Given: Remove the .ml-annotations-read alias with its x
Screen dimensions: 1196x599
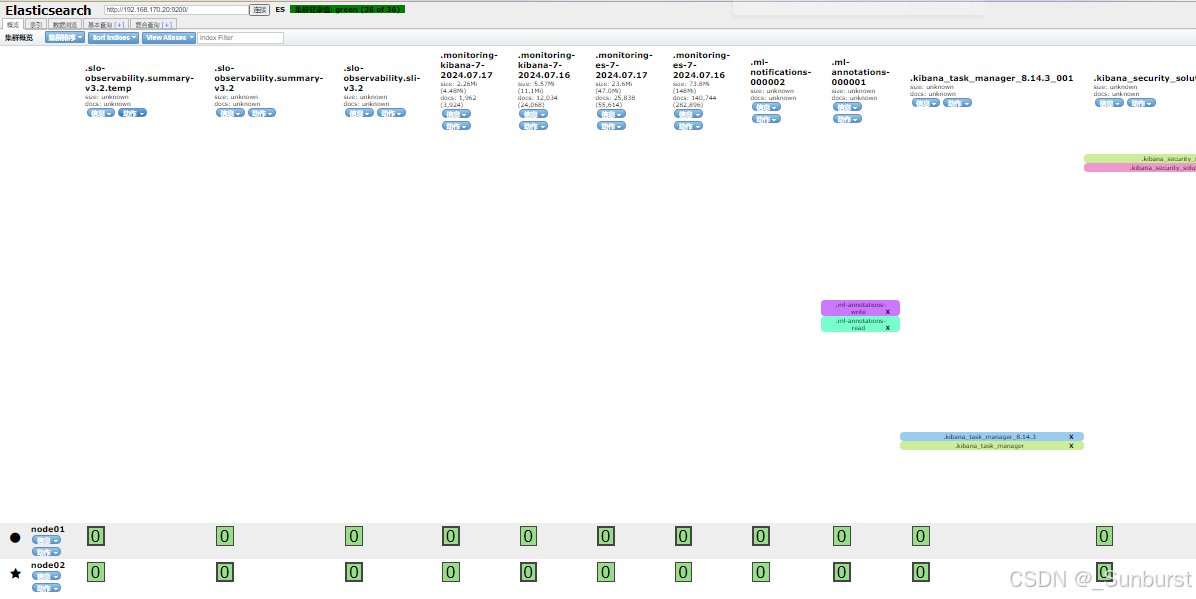Looking at the screenshot, I should [x=888, y=328].
